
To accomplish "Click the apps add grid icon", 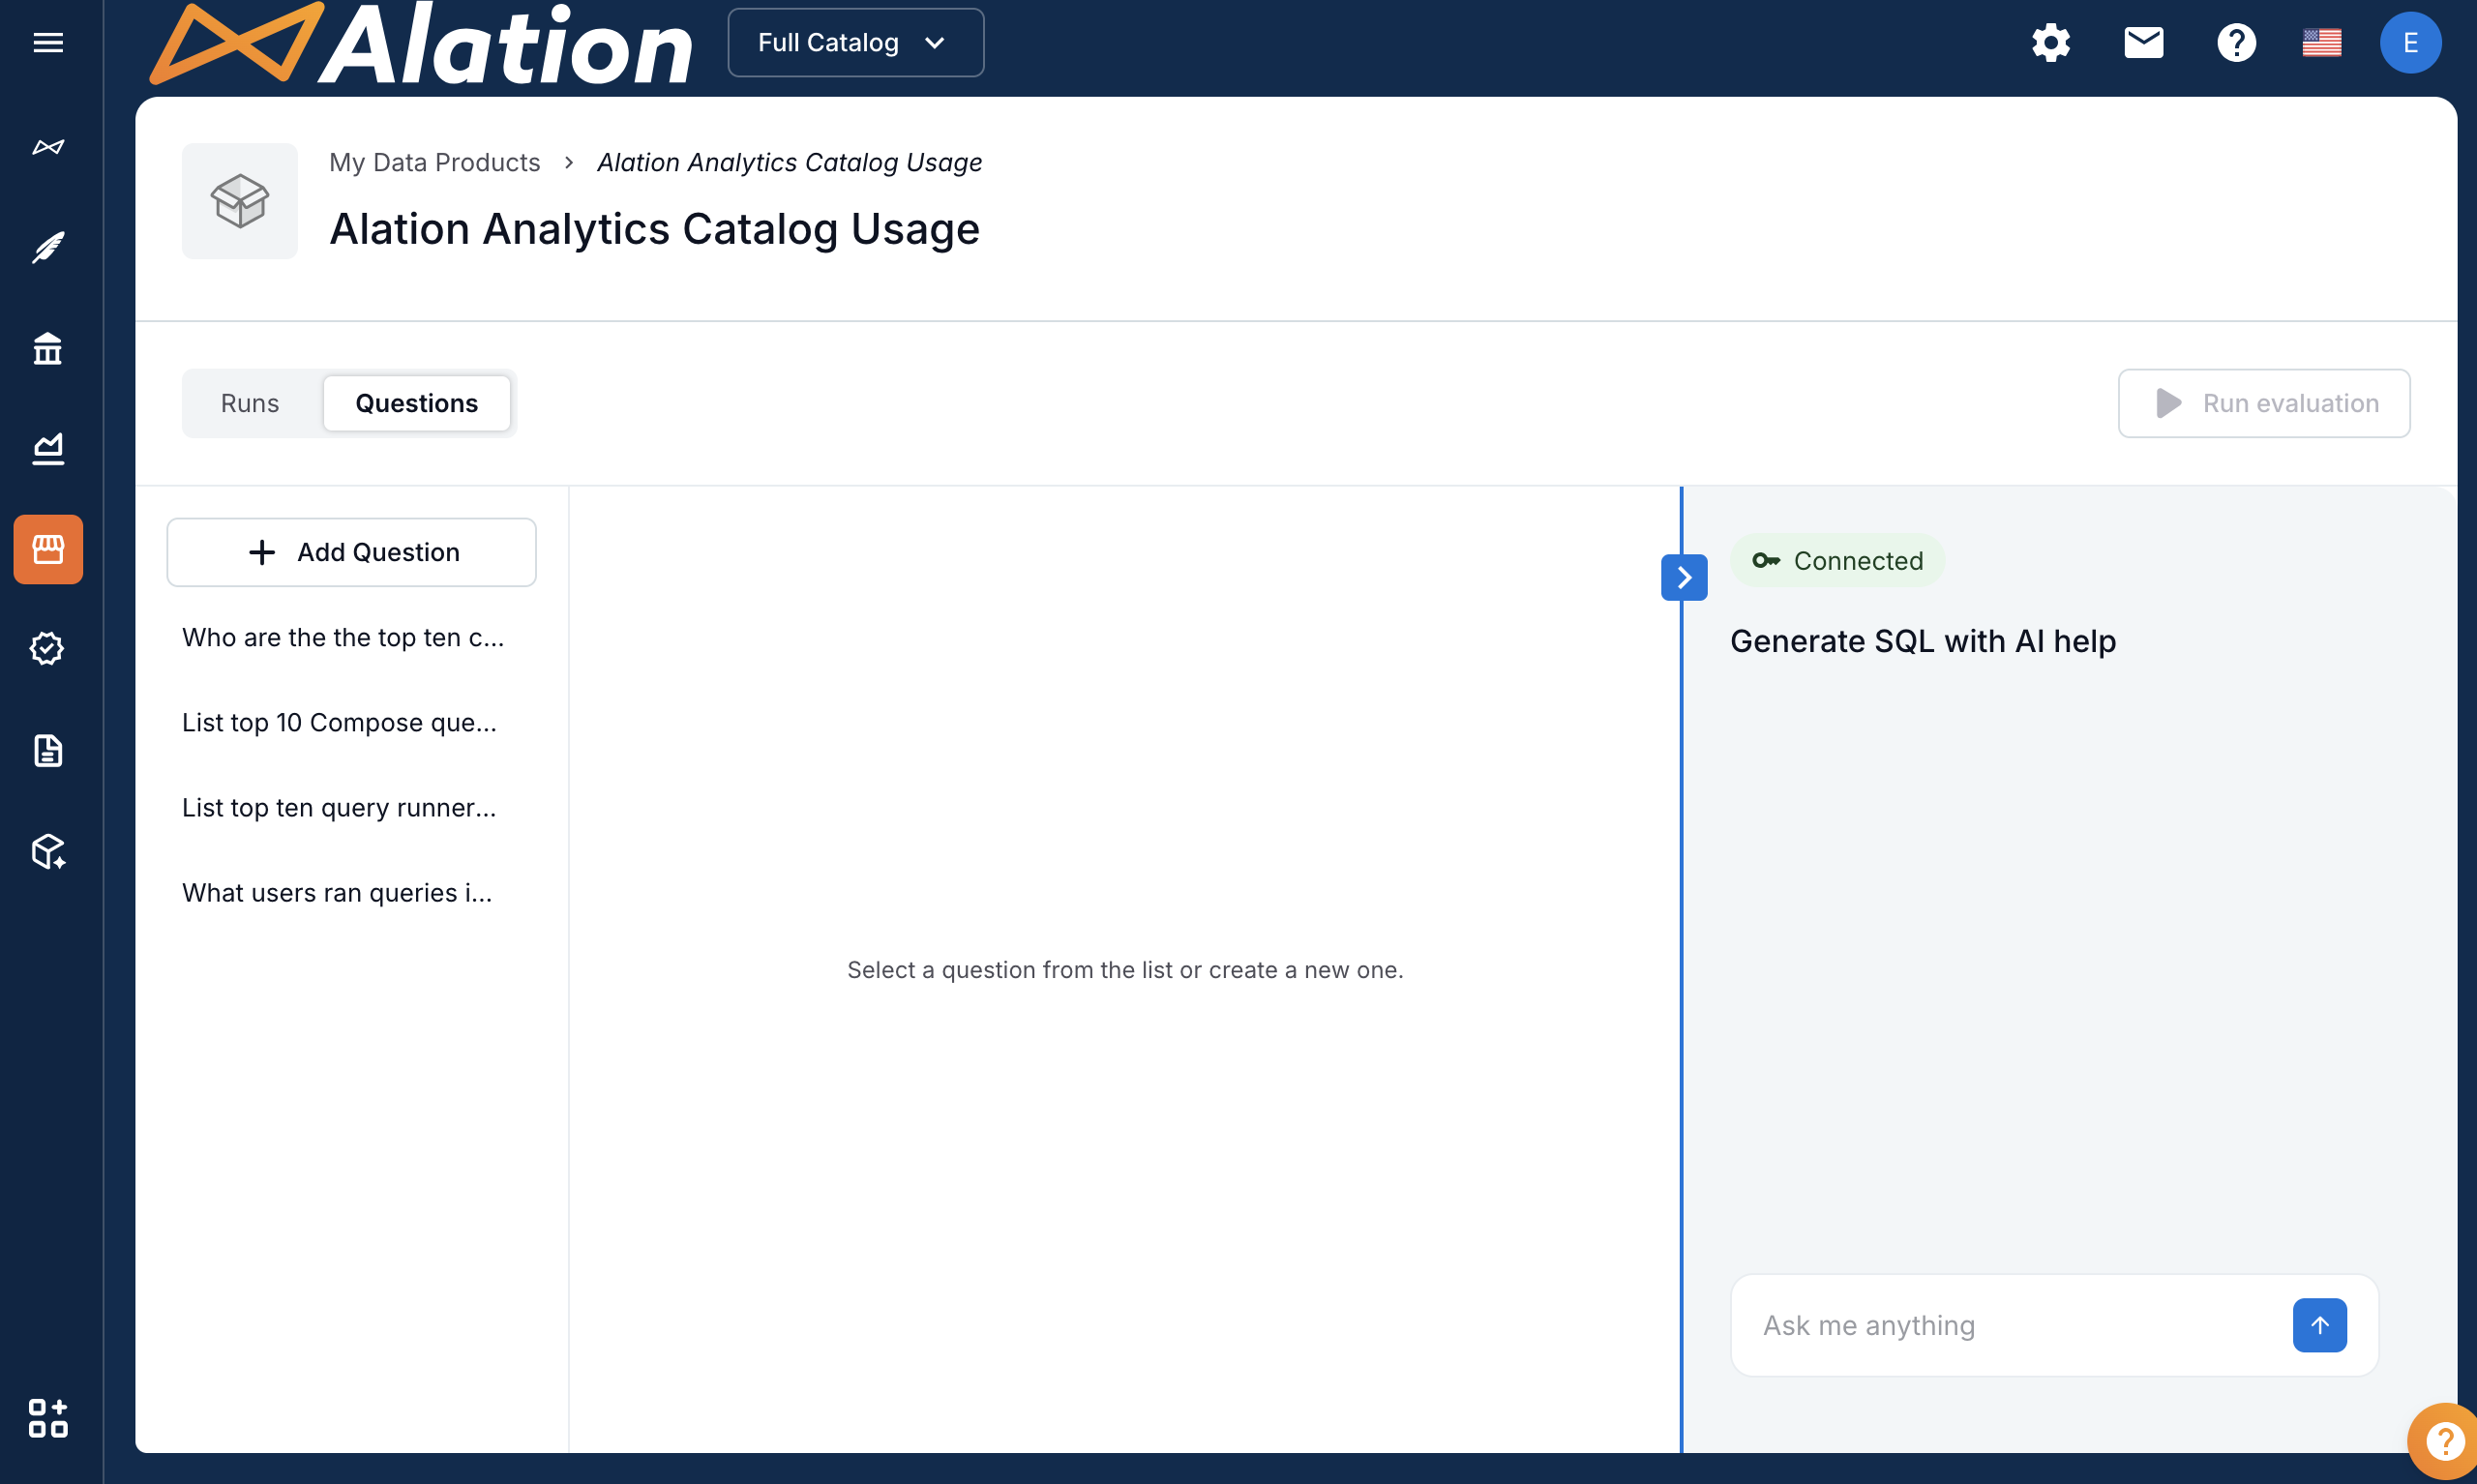I will point(48,1417).
